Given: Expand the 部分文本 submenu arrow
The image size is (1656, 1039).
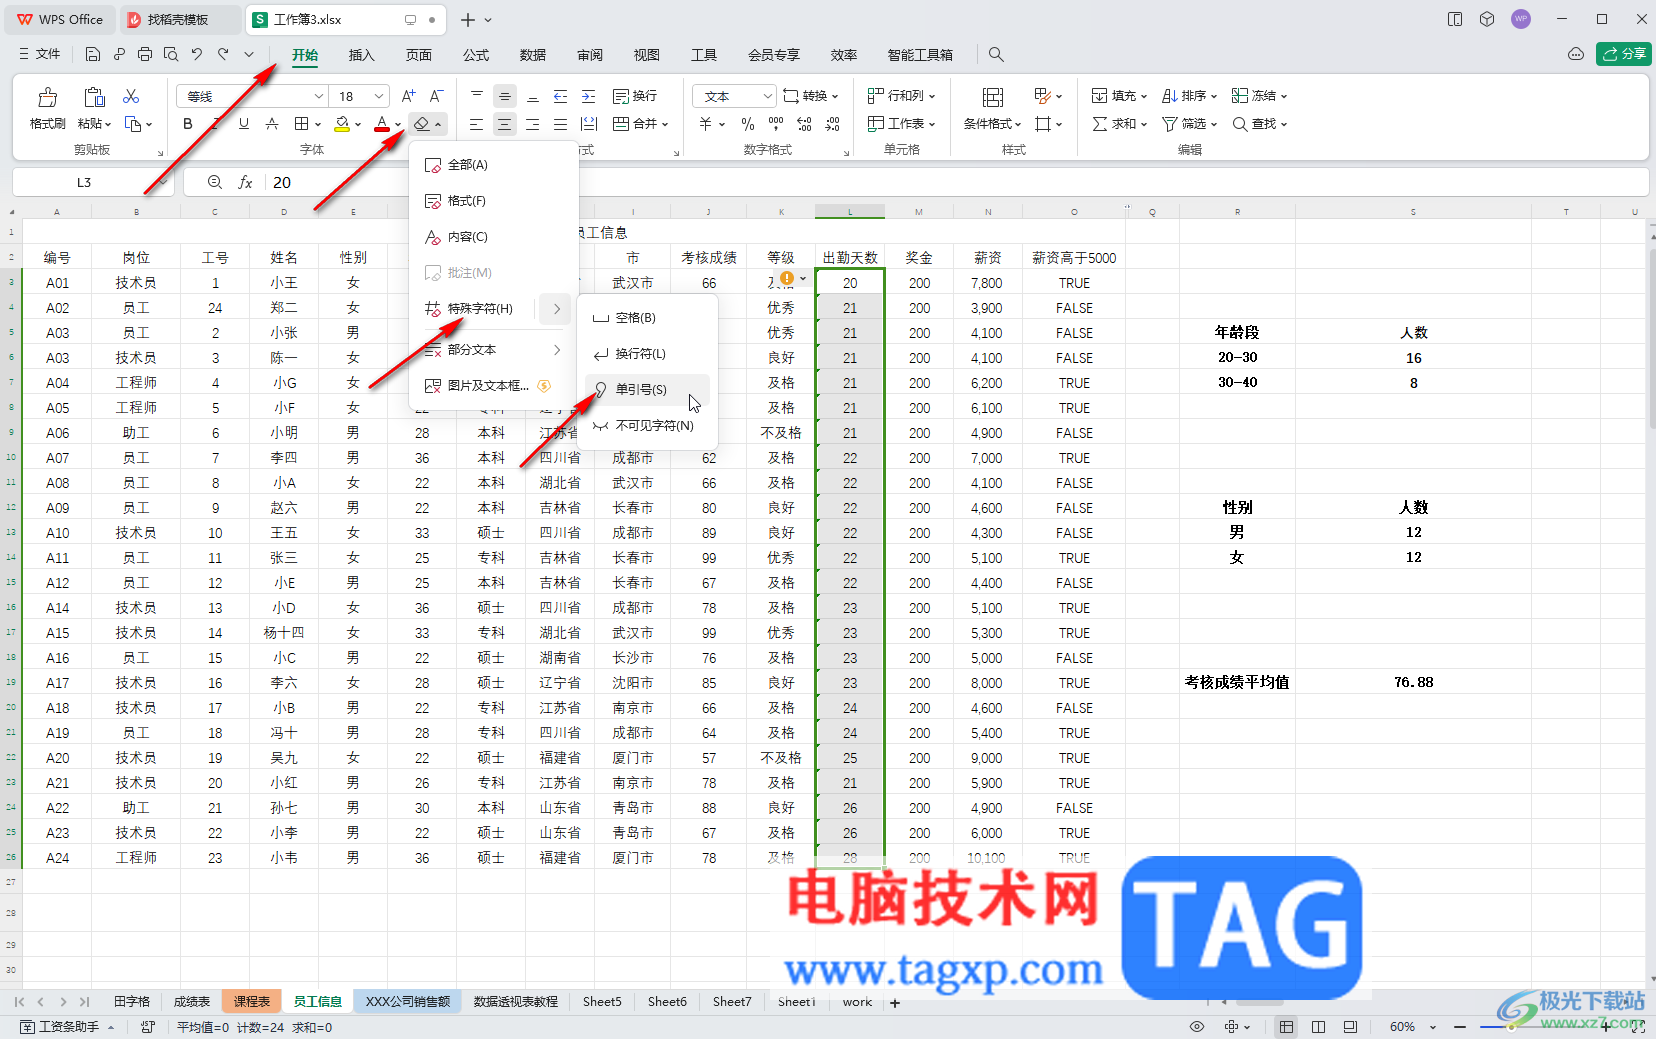Looking at the screenshot, I should pos(557,350).
